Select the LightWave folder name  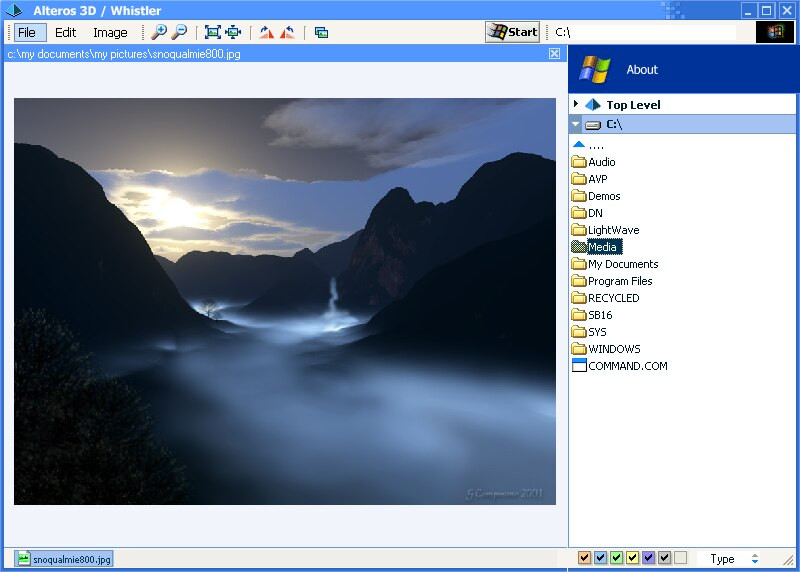click(x=613, y=230)
